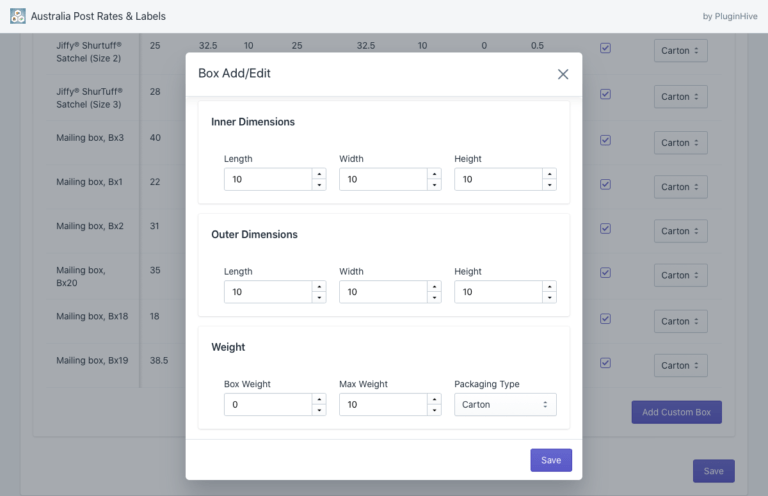Uncheck the Mailing box, Bx3 checkbox
The width and height of the screenshot is (768, 496).
(605, 141)
